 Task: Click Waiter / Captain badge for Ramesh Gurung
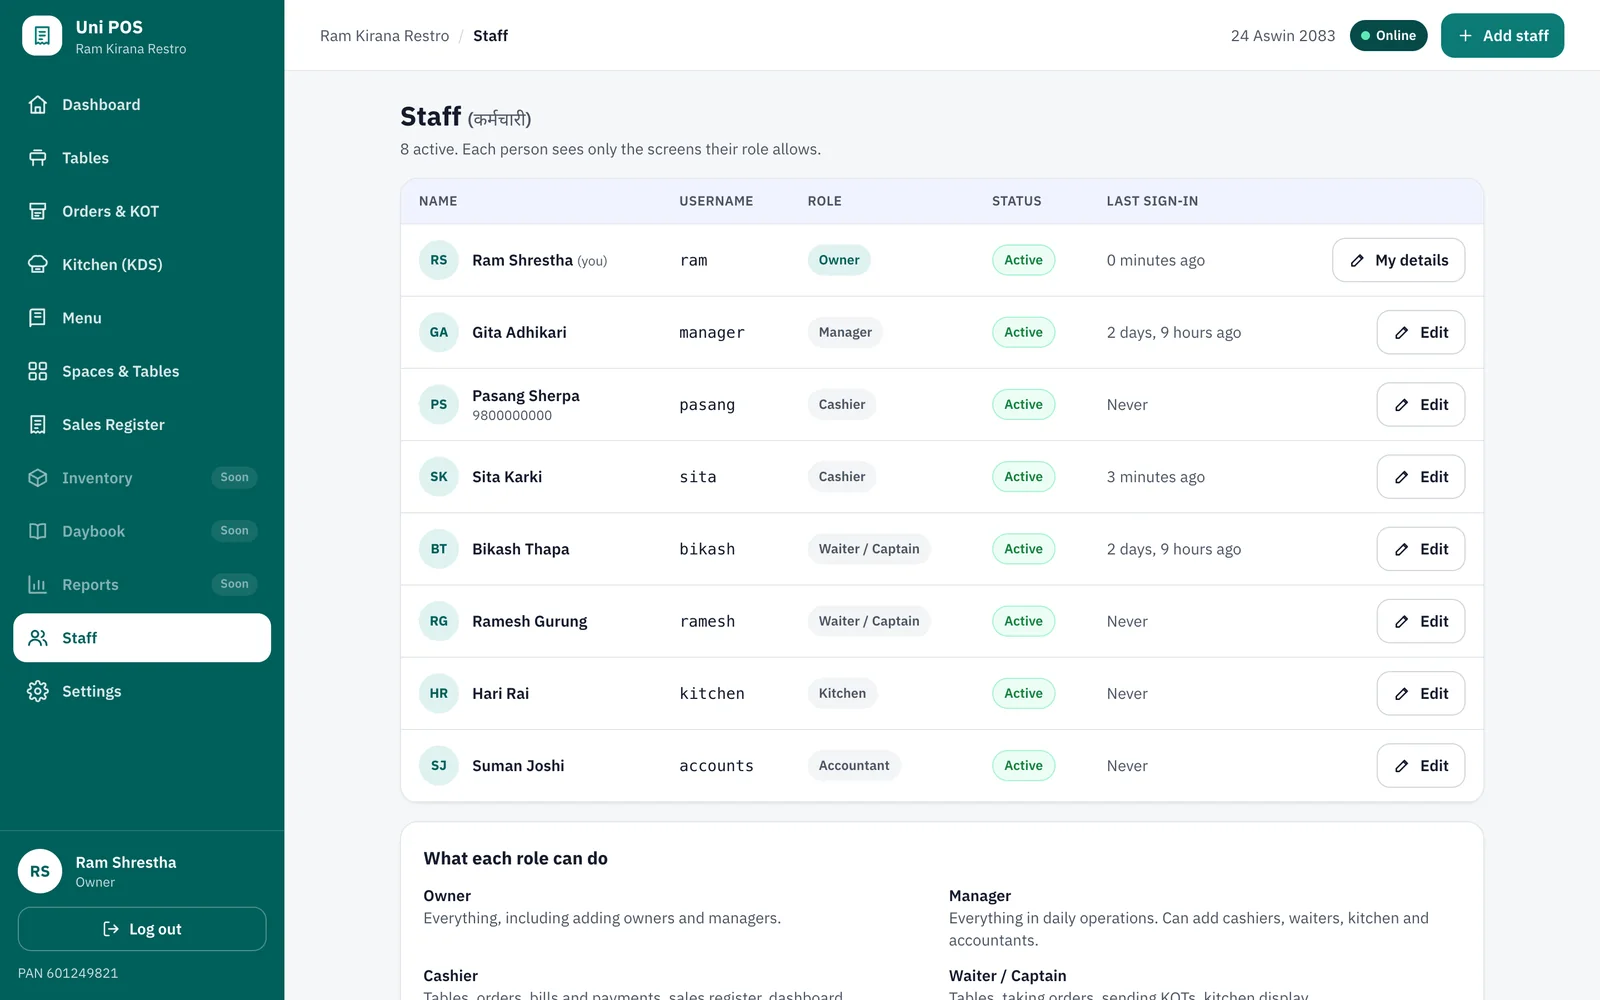(869, 621)
